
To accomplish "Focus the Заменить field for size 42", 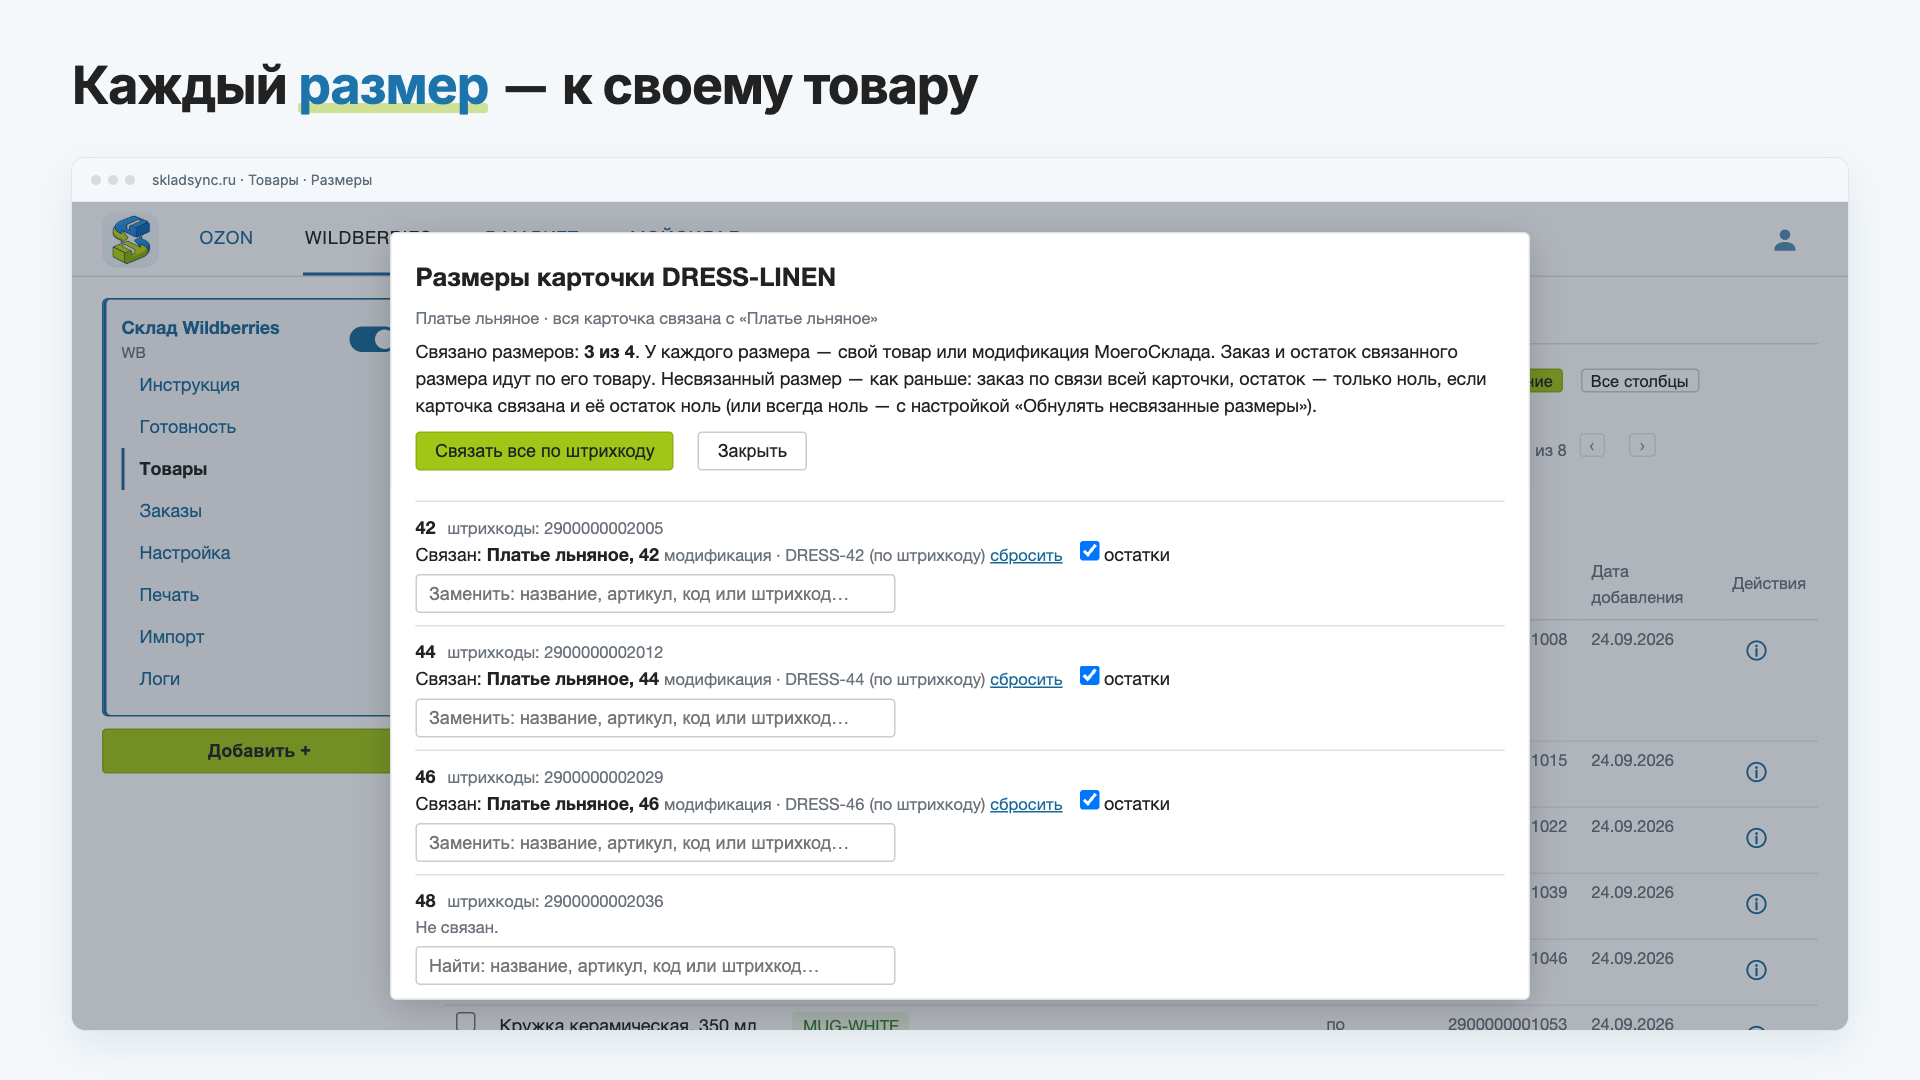I will click(x=655, y=594).
